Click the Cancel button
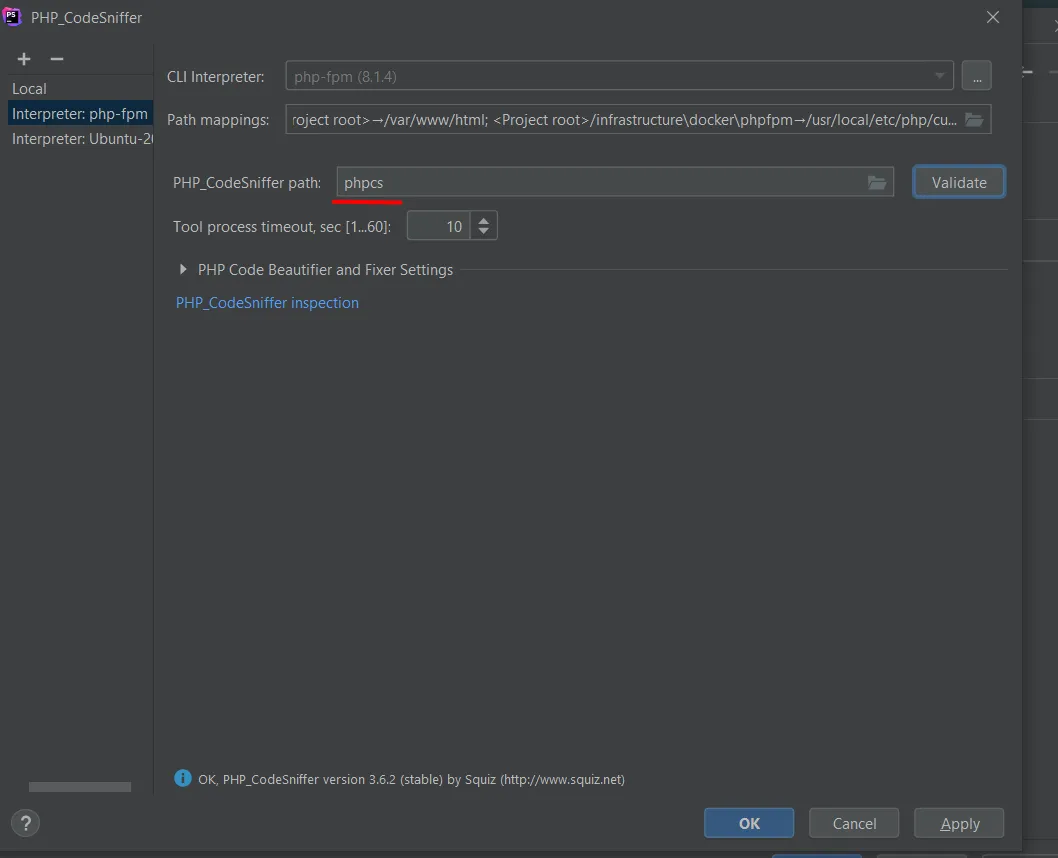Image resolution: width=1058 pixels, height=858 pixels. [854, 823]
